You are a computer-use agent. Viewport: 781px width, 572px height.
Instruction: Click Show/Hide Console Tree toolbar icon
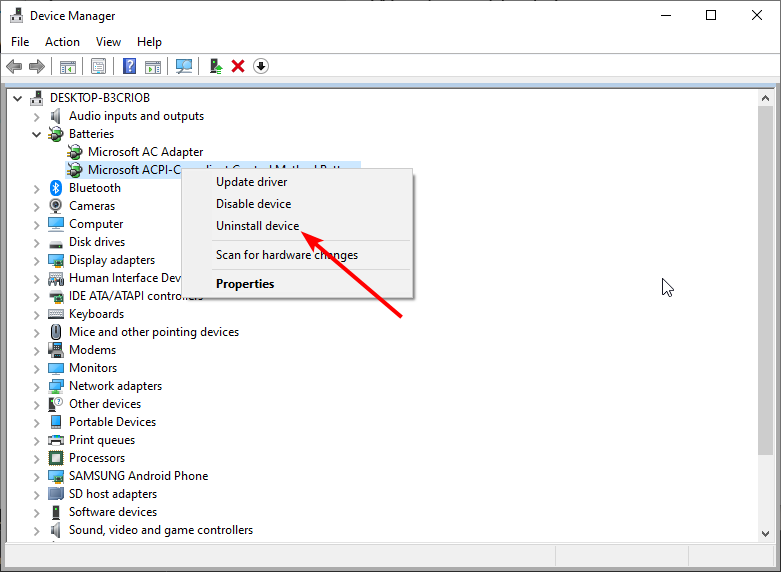(x=68, y=66)
